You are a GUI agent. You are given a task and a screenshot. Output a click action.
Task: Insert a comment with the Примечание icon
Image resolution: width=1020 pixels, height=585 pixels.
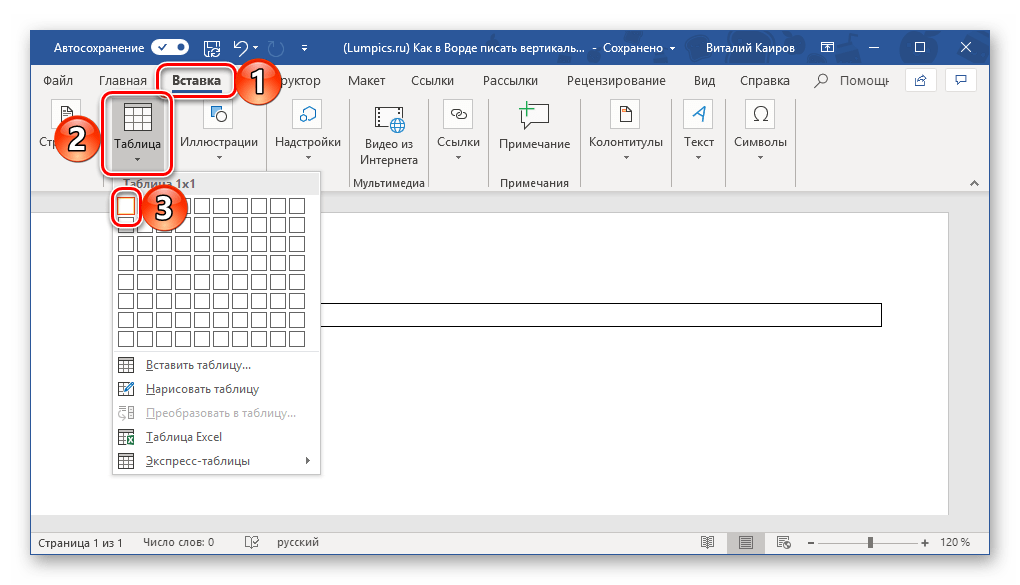click(535, 126)
